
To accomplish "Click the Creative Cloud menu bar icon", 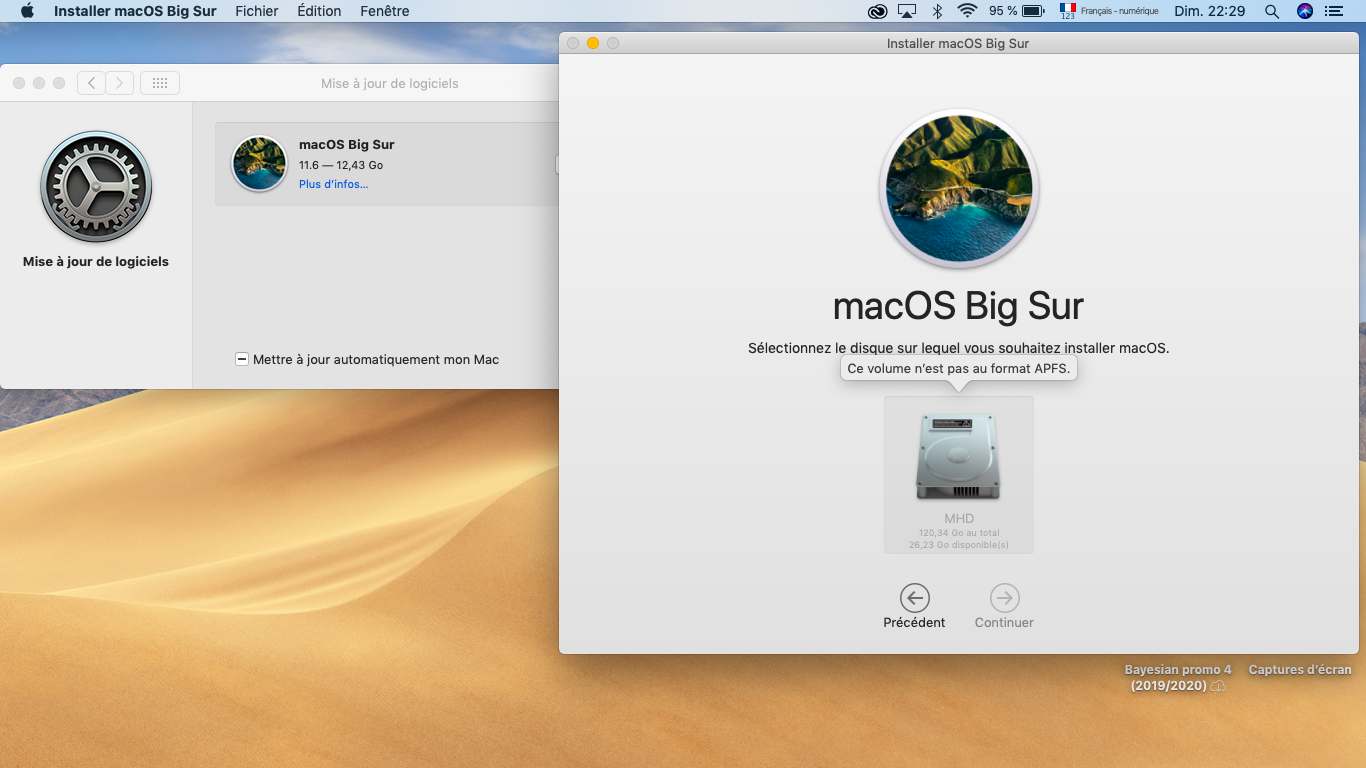I will point(877,11).
